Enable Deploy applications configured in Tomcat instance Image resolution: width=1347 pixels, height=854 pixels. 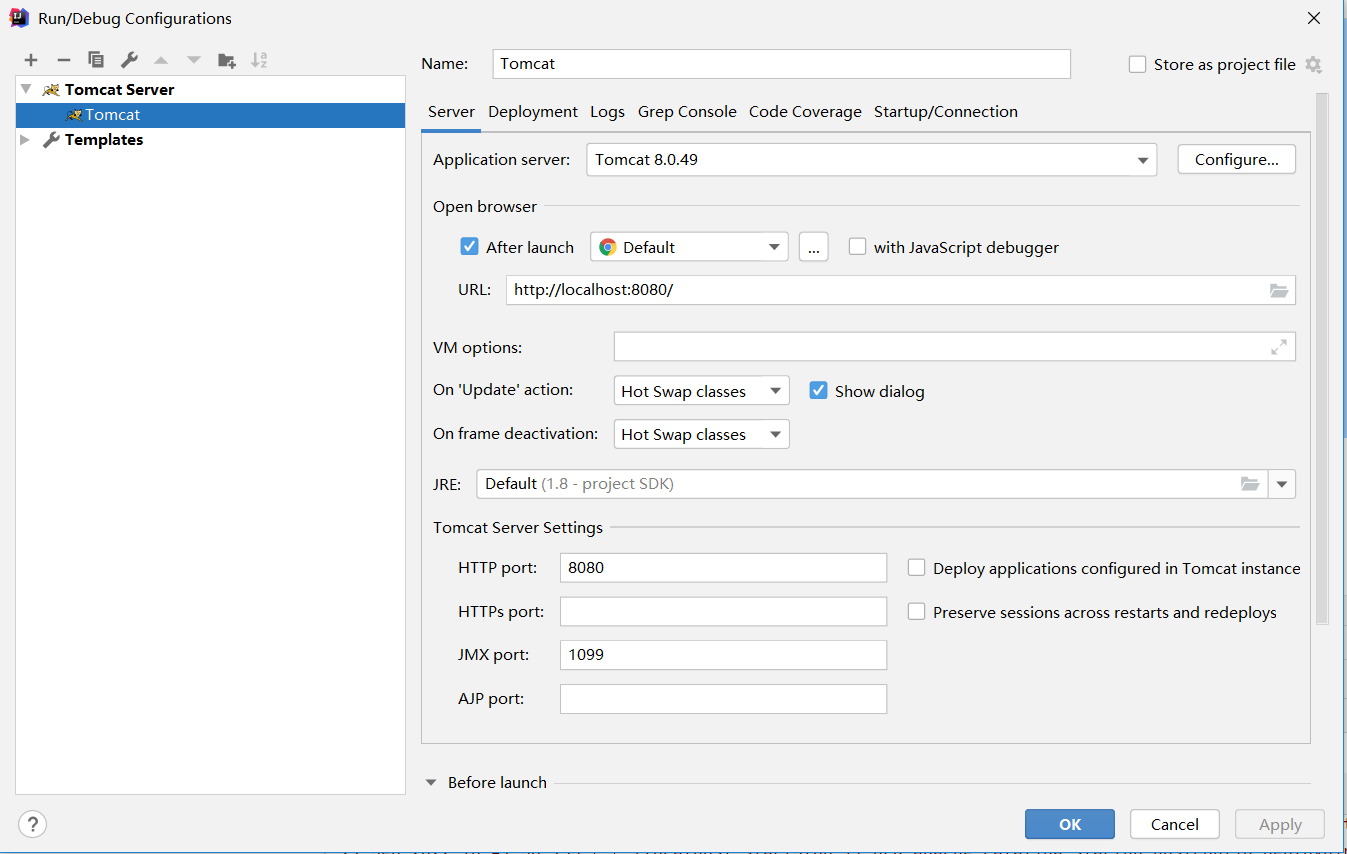(x=916, y=567)
